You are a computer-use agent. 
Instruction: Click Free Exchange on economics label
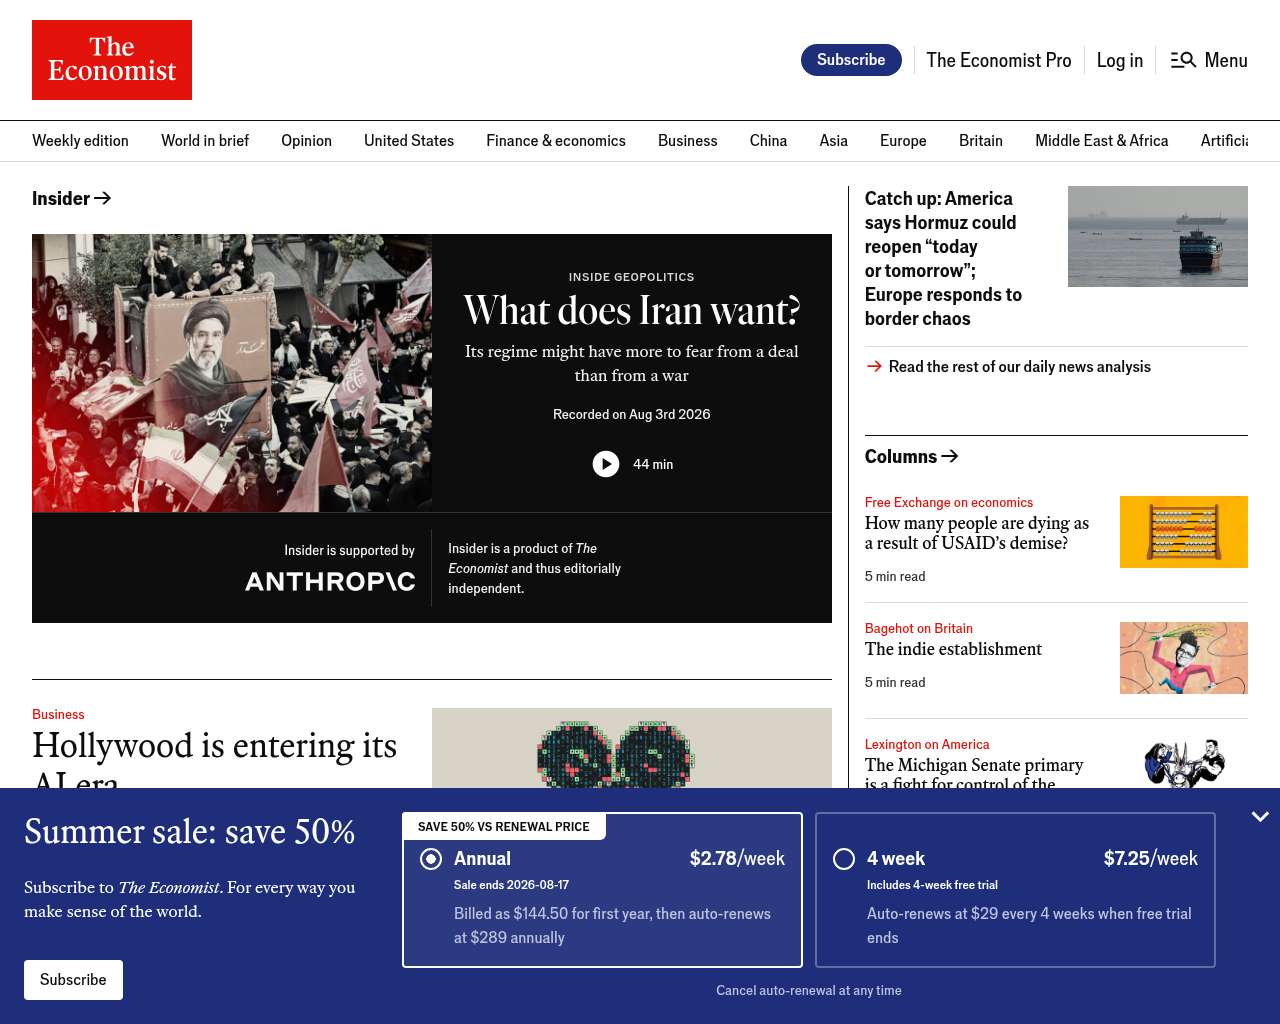[949, 502]
